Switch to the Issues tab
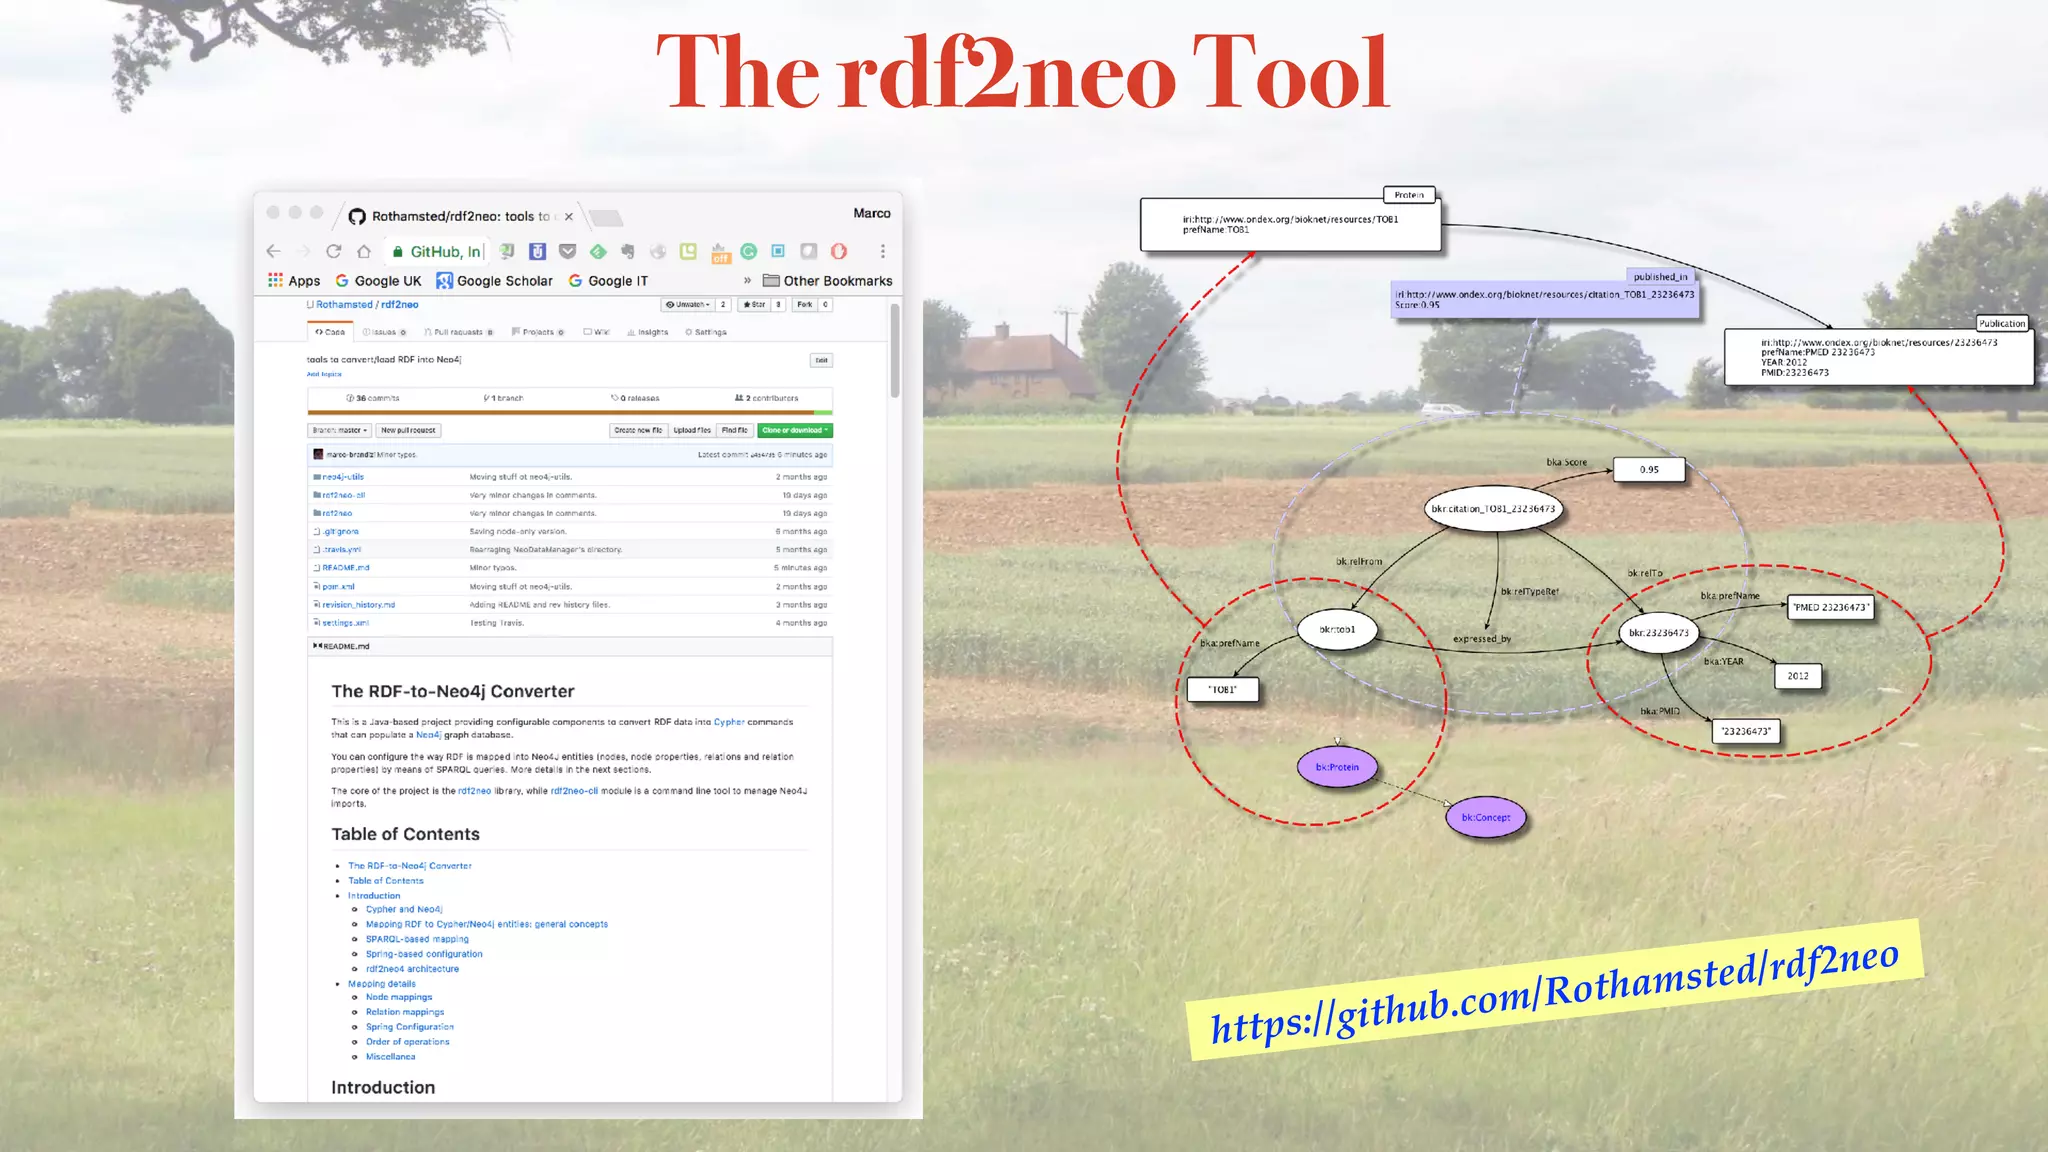 384,332
